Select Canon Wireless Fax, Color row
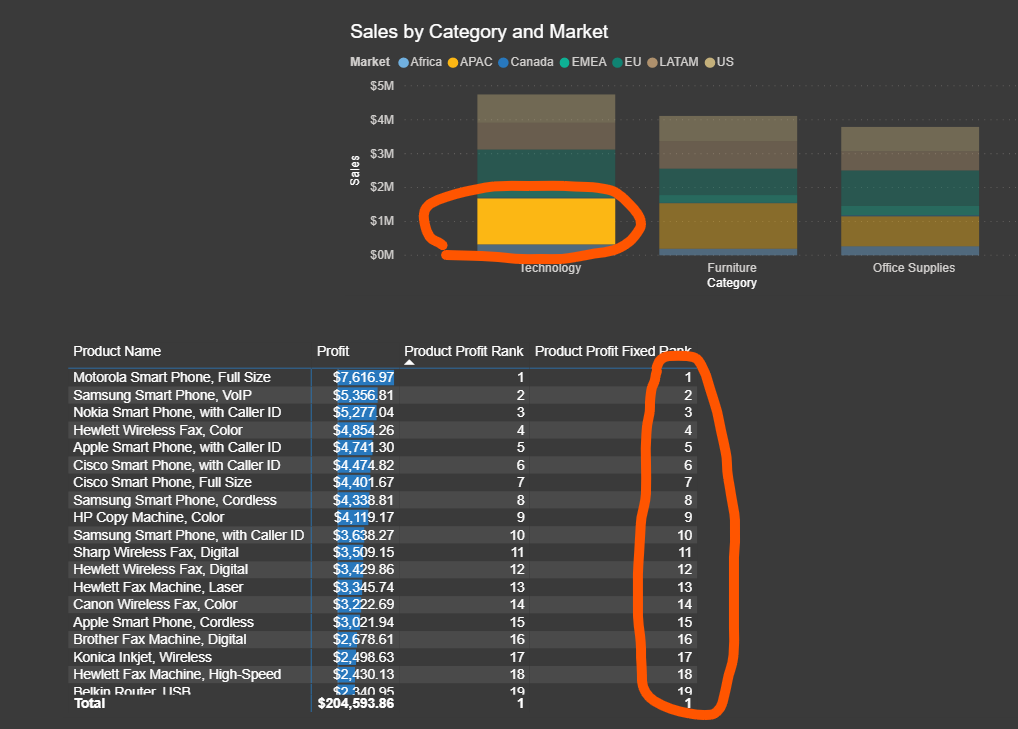This screenshot has height=729, width=1018. click(x=382, y=604)
